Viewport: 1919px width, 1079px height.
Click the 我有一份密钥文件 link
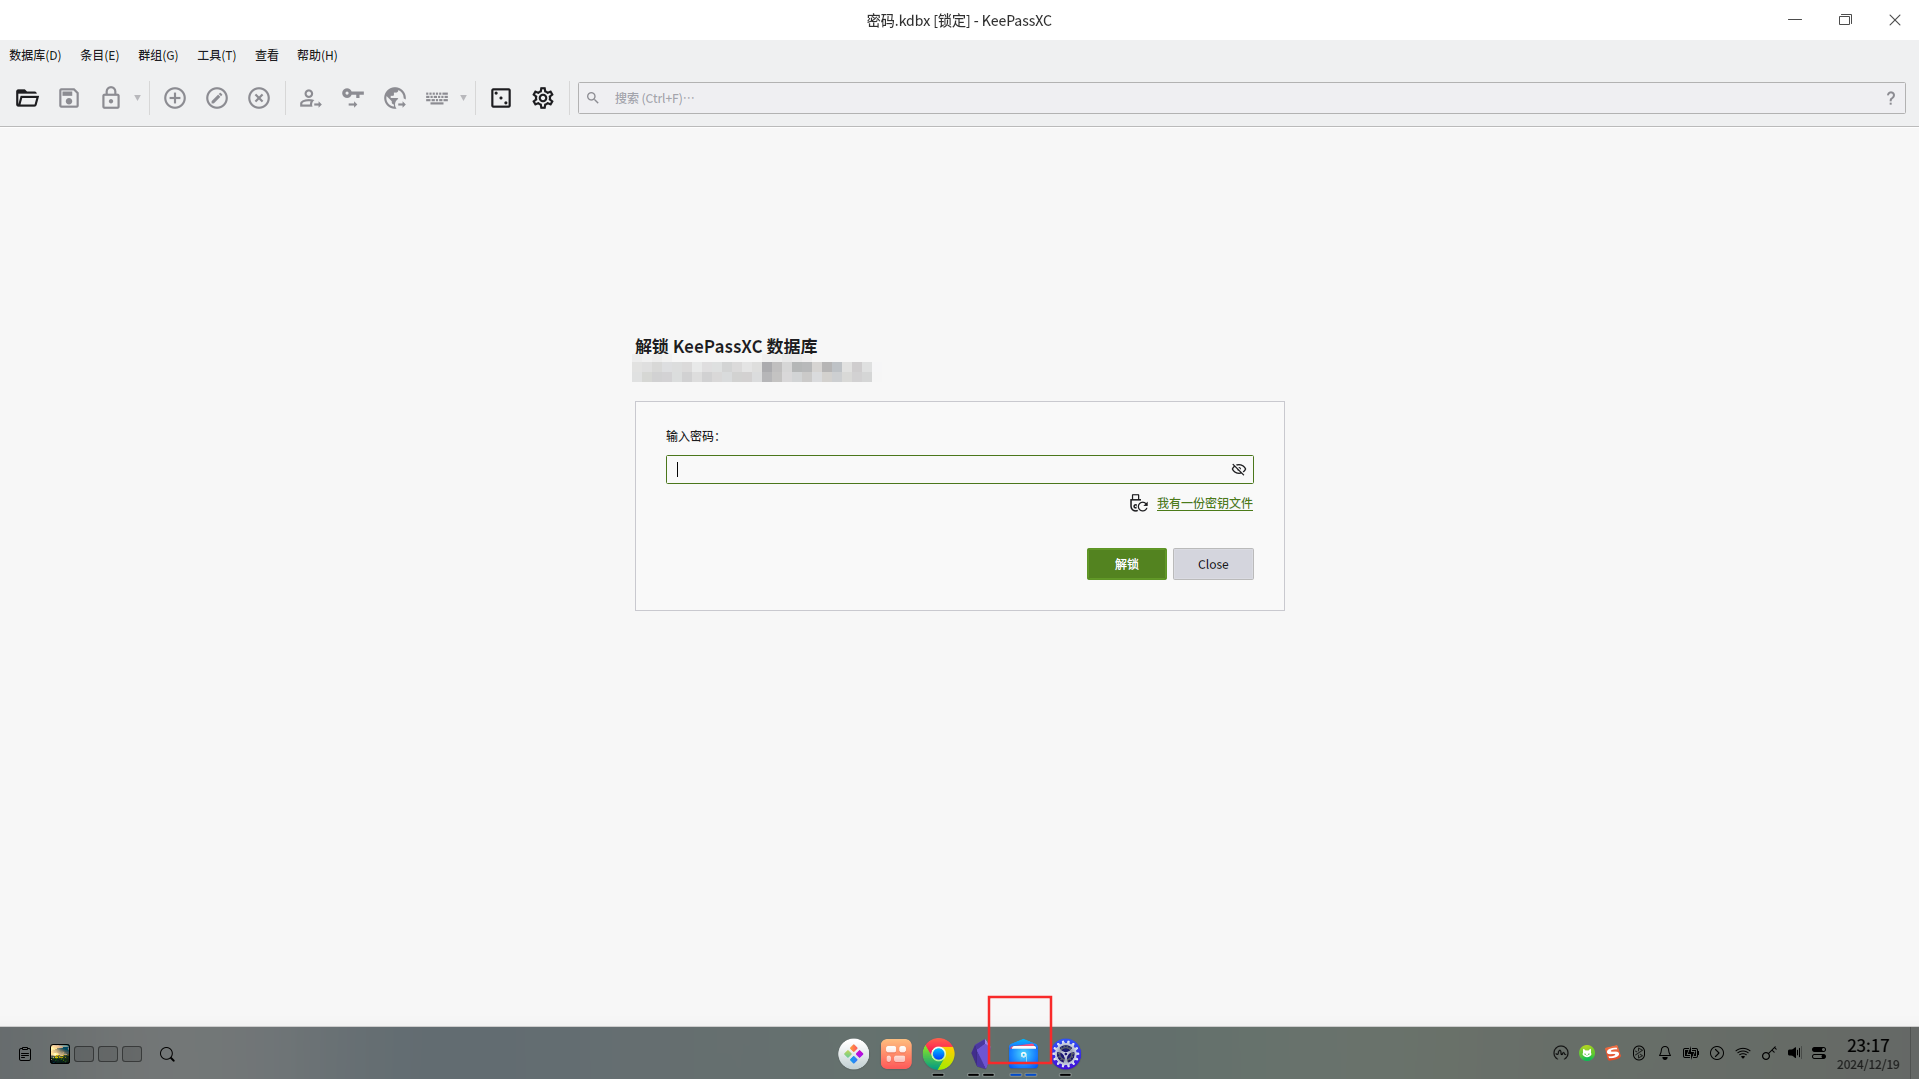click(1204, 503)
